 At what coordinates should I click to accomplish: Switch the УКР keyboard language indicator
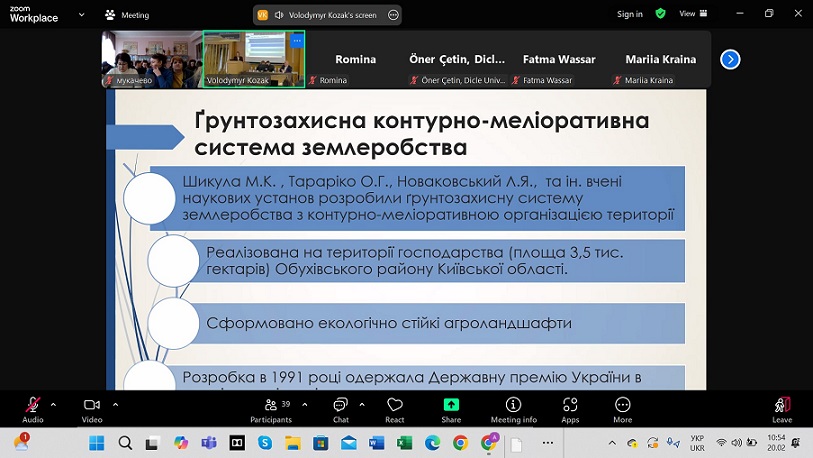[x=697, y=443]
